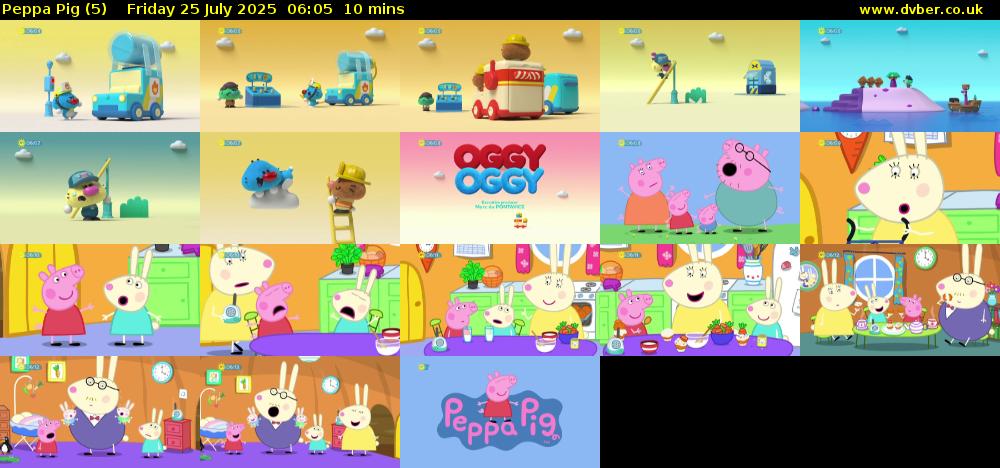
Task: Click the "10 mins" duration text
Action: click(x=374, y=10)
